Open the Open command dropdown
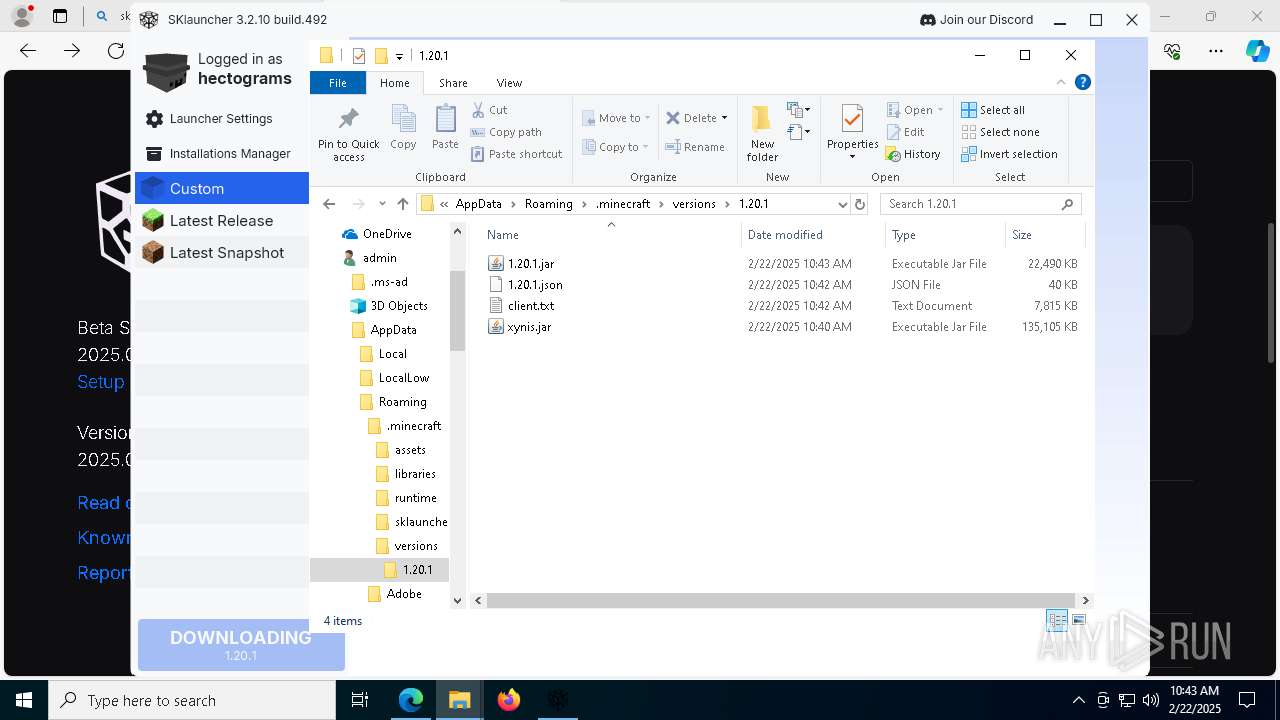 [x=941, y=110]
